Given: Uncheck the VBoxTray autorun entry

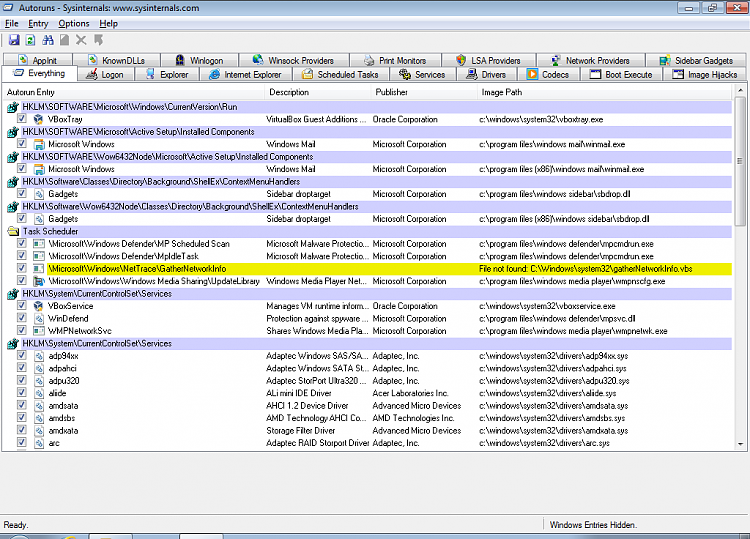Looking at the screenshot, I should (x=22, y=118).
